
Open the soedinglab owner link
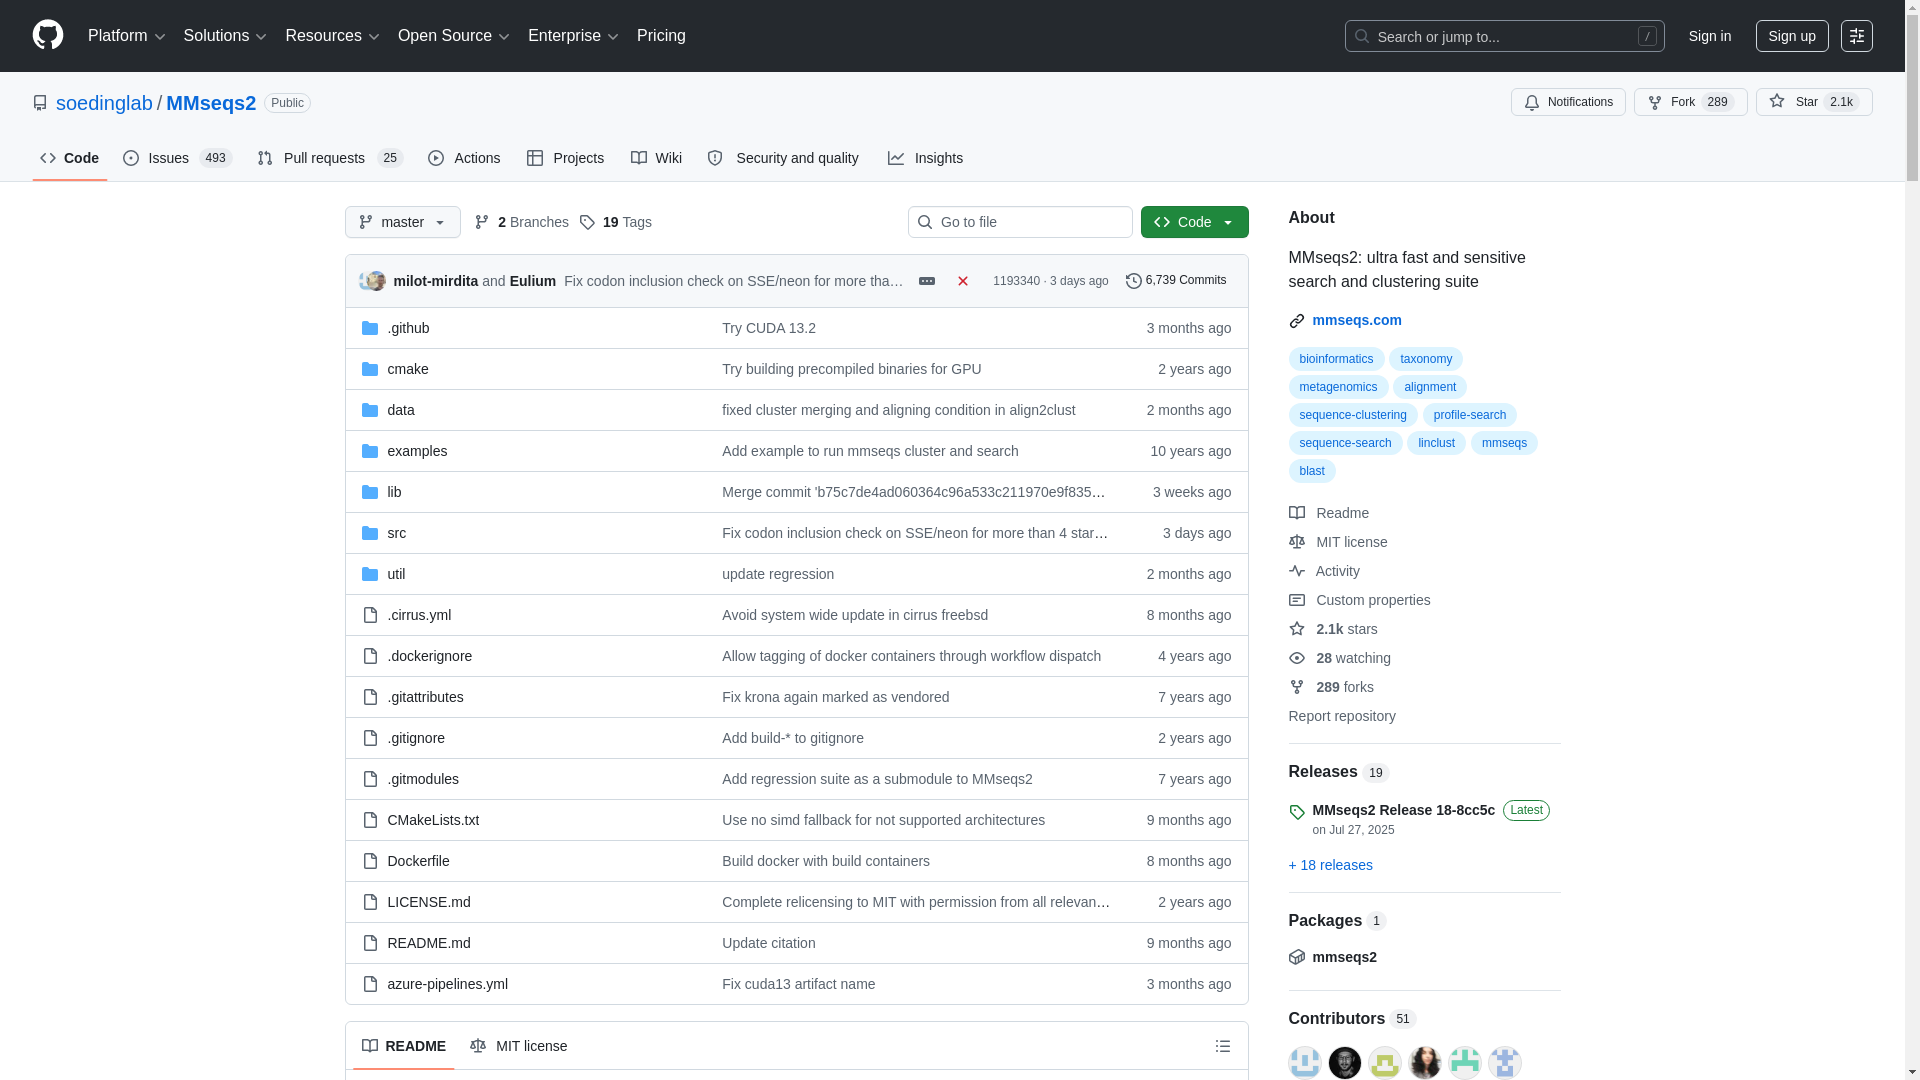coord(104,103)
